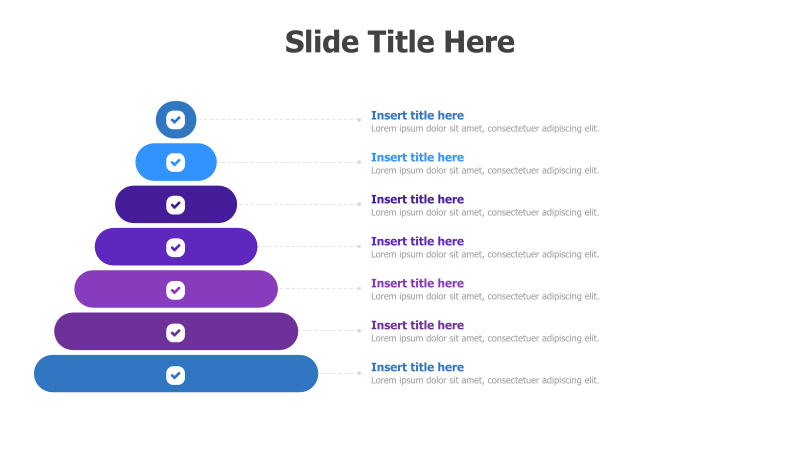Screen dimensions: 800x450
Task: Click the checkmark icon in the top circle
Action: pyautogui.click(x=176, y=120)
